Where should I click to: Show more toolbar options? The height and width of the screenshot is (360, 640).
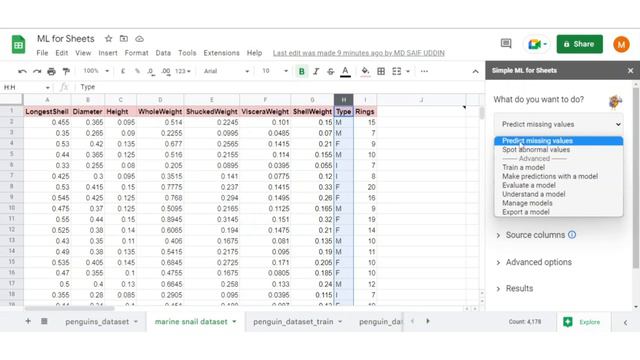[x=424, y=71]
